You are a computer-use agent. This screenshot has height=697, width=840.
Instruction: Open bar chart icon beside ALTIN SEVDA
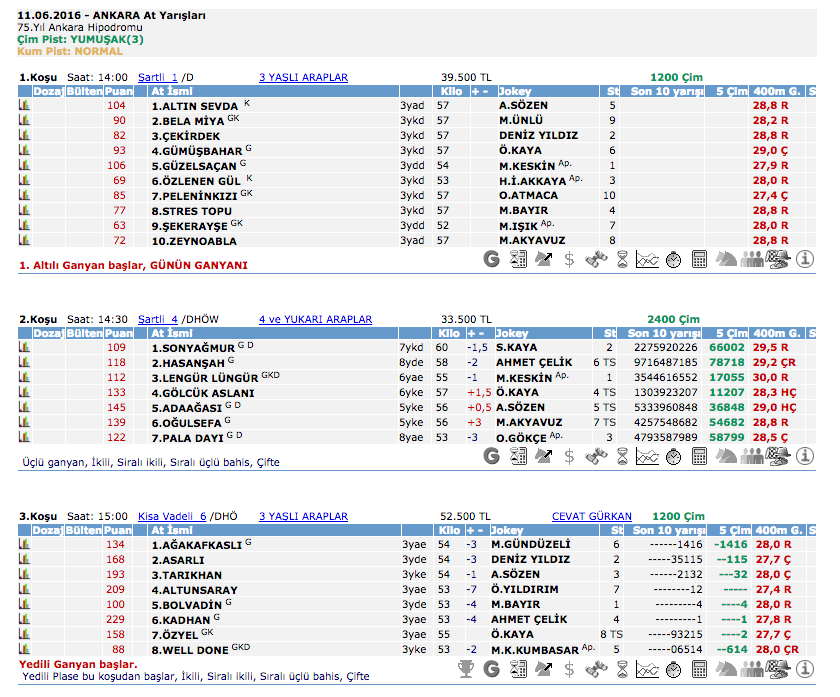[24, 105]
